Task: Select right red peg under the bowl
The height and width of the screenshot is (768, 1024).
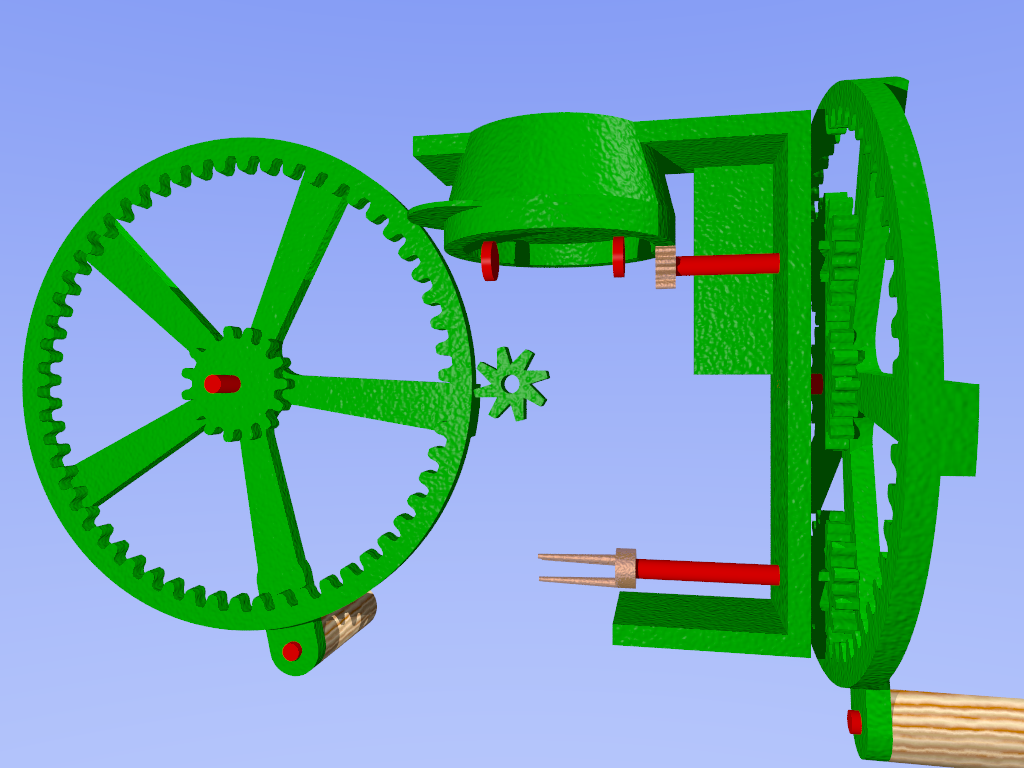Action: click(x=619, y=256)
